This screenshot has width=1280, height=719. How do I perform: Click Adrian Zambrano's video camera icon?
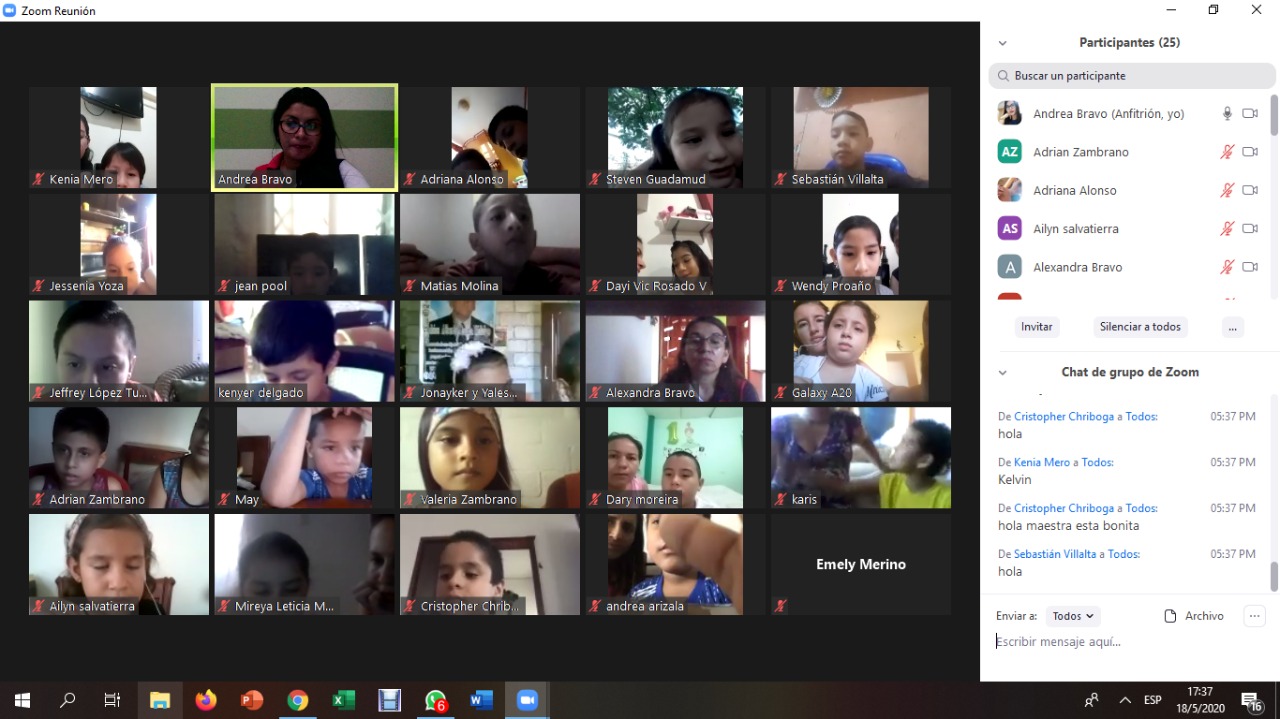1250,152
